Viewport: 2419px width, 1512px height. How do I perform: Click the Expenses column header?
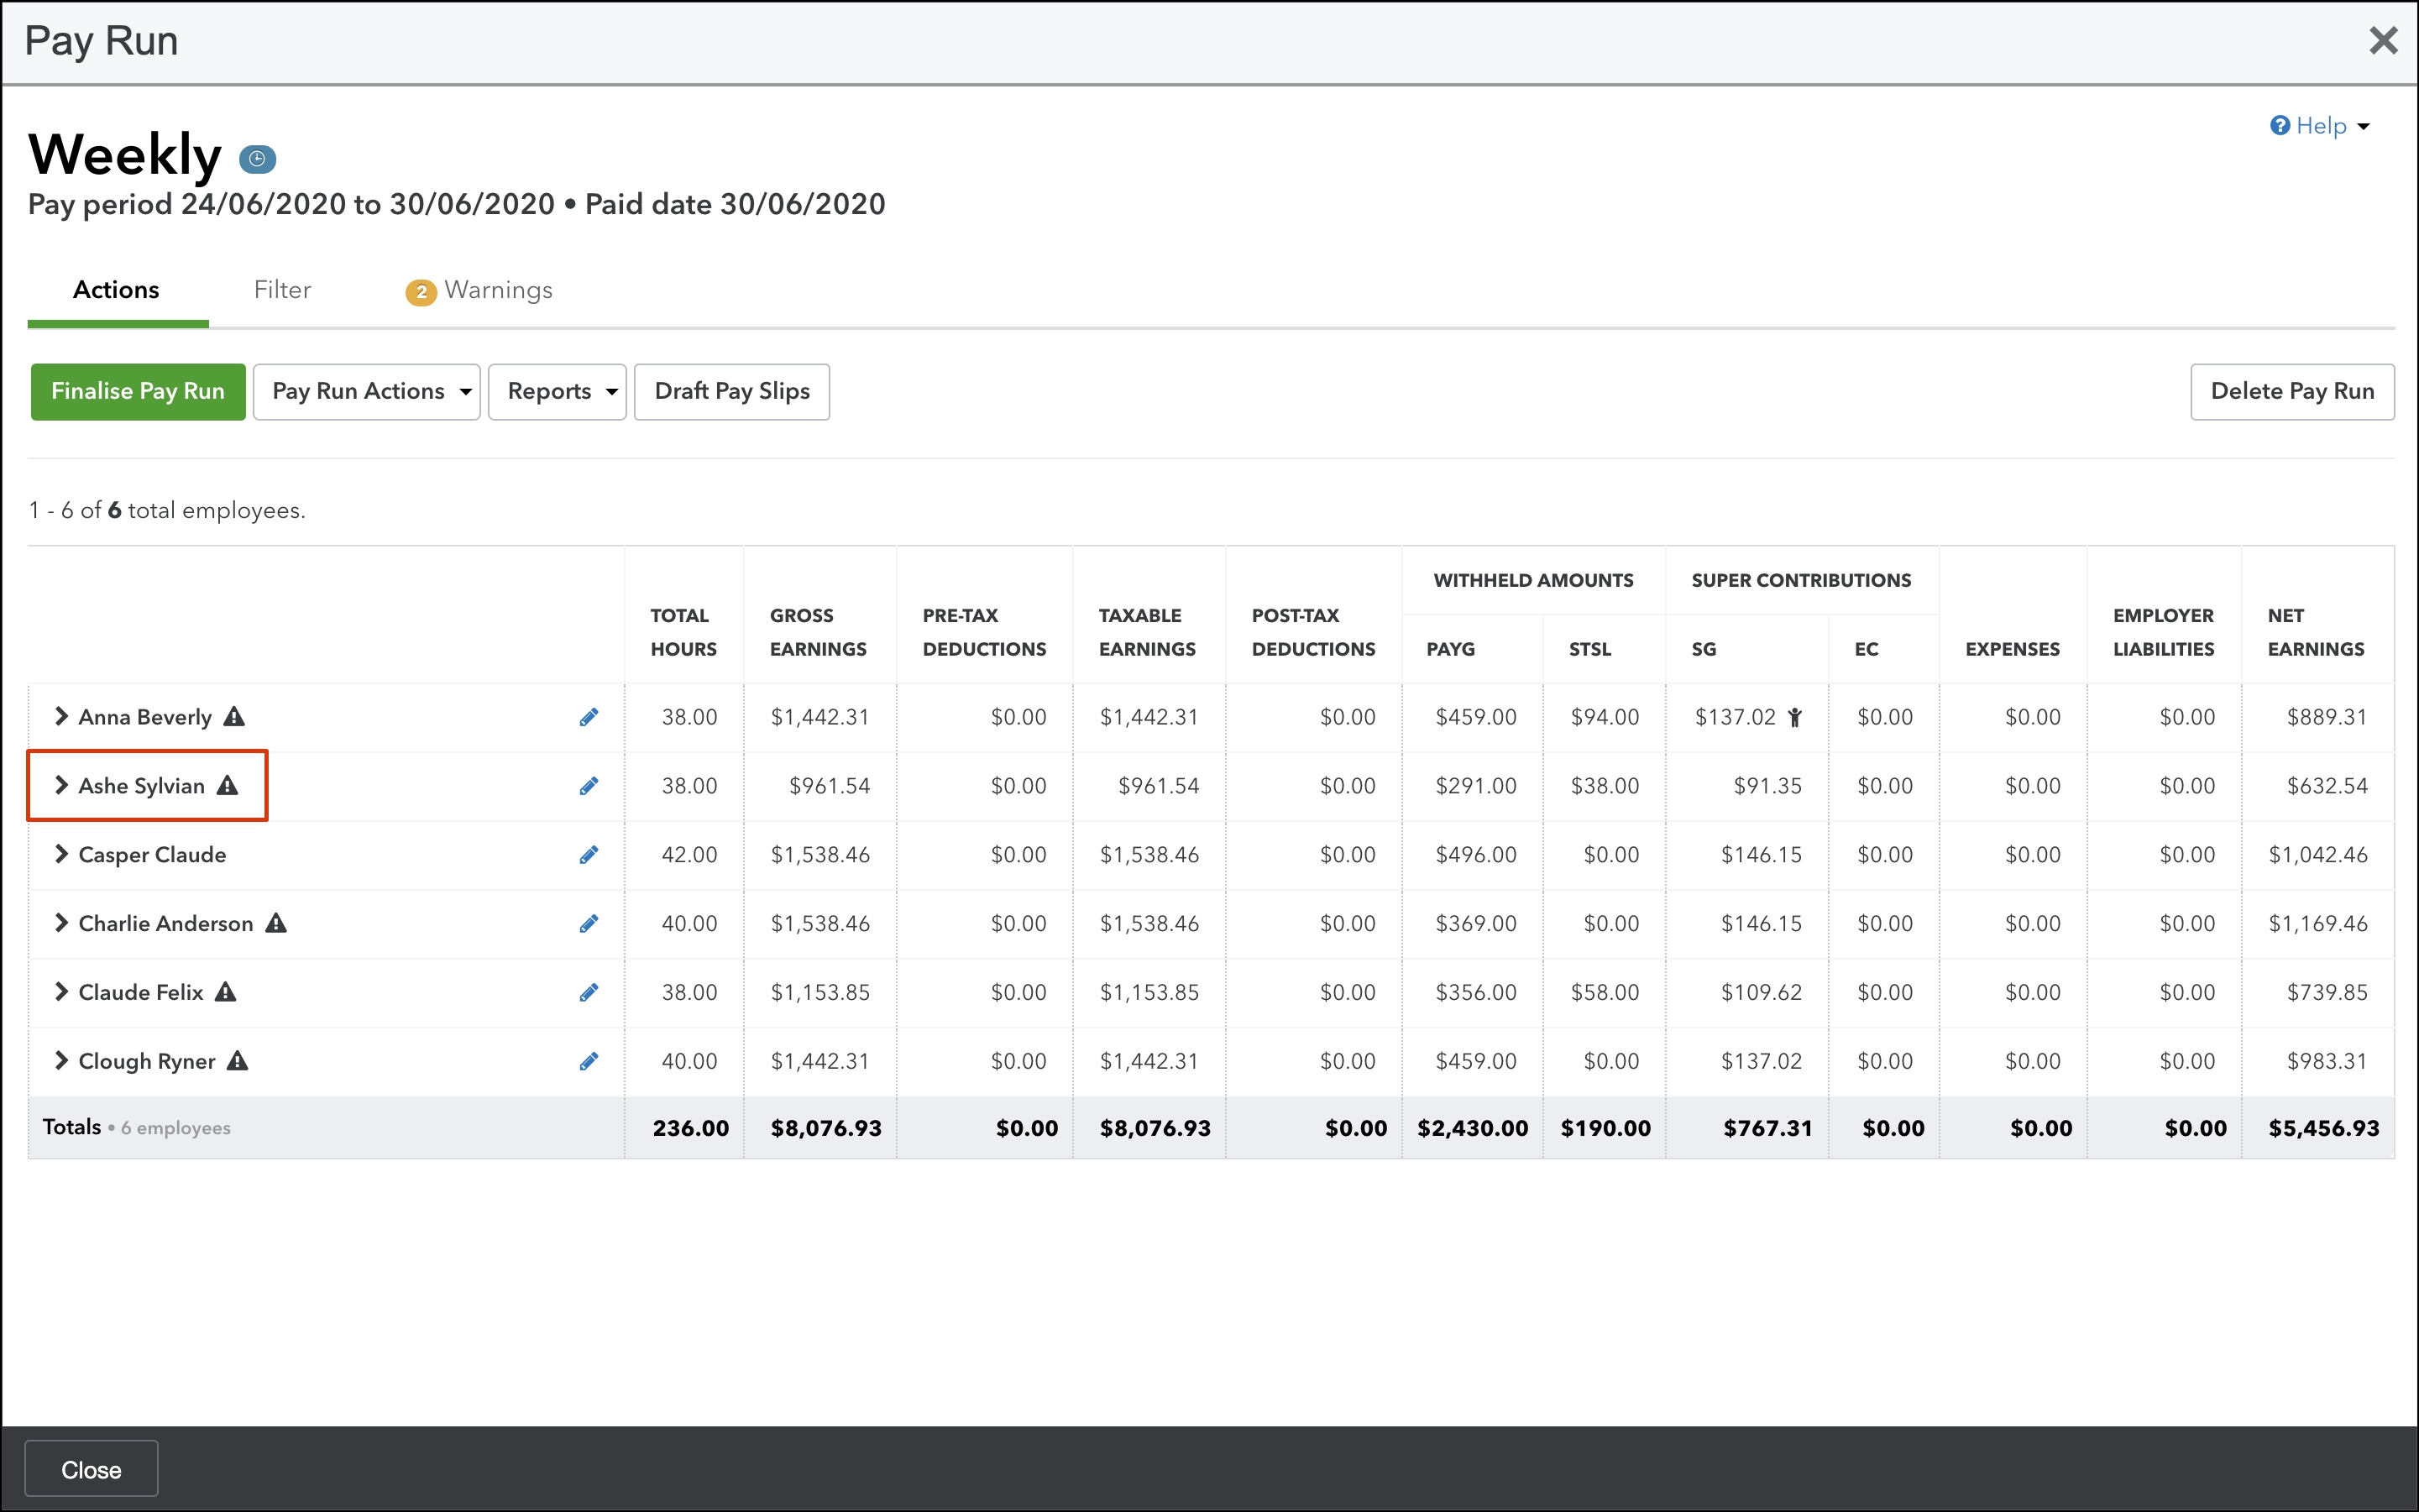pyautogui.click(x=2012, y=649)
